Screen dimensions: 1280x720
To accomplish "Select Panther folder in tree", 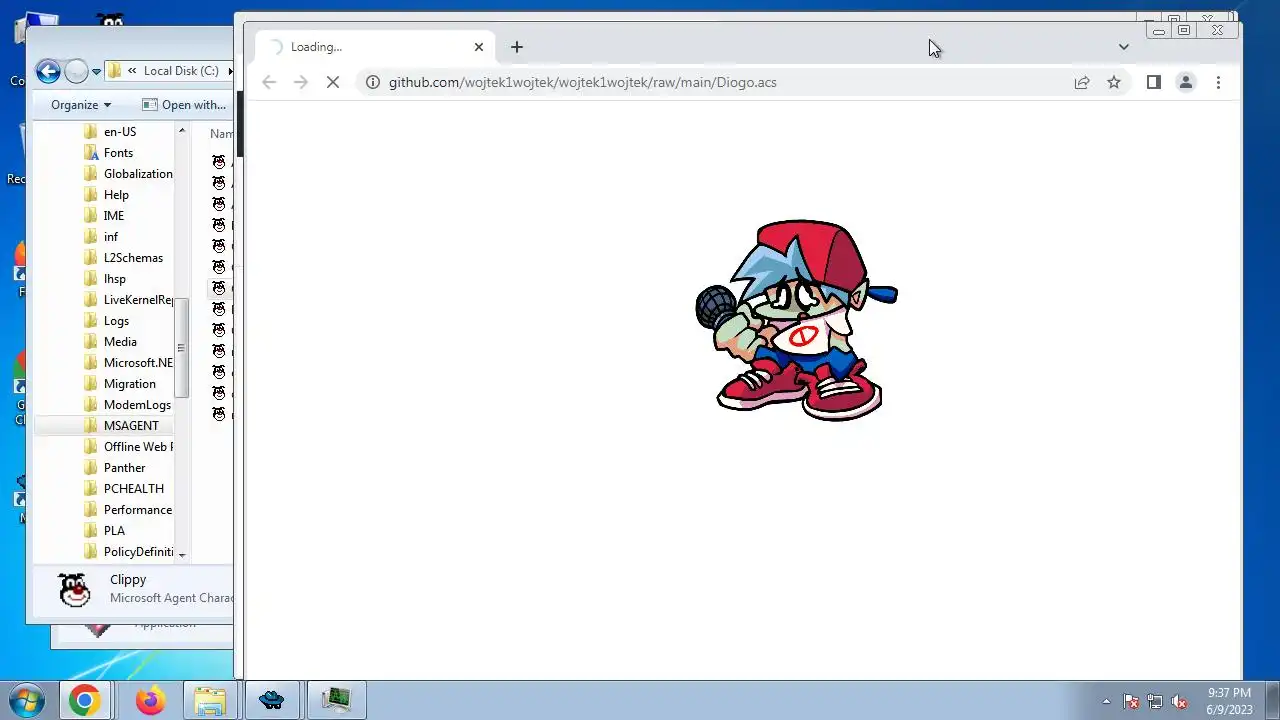I will coord(124,468).
